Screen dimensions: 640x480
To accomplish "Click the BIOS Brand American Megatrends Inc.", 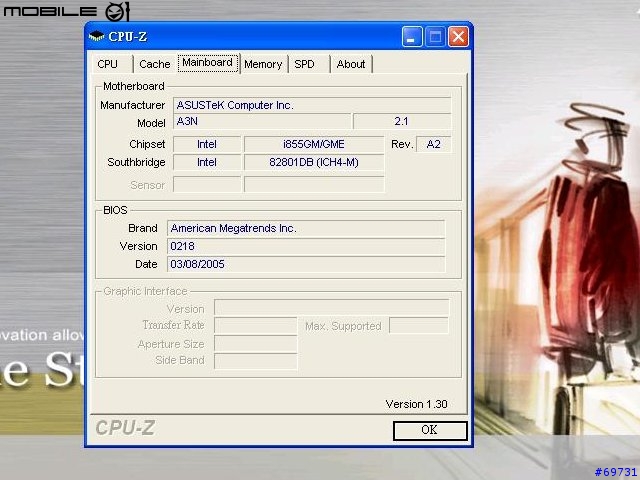I will point(306,228).
